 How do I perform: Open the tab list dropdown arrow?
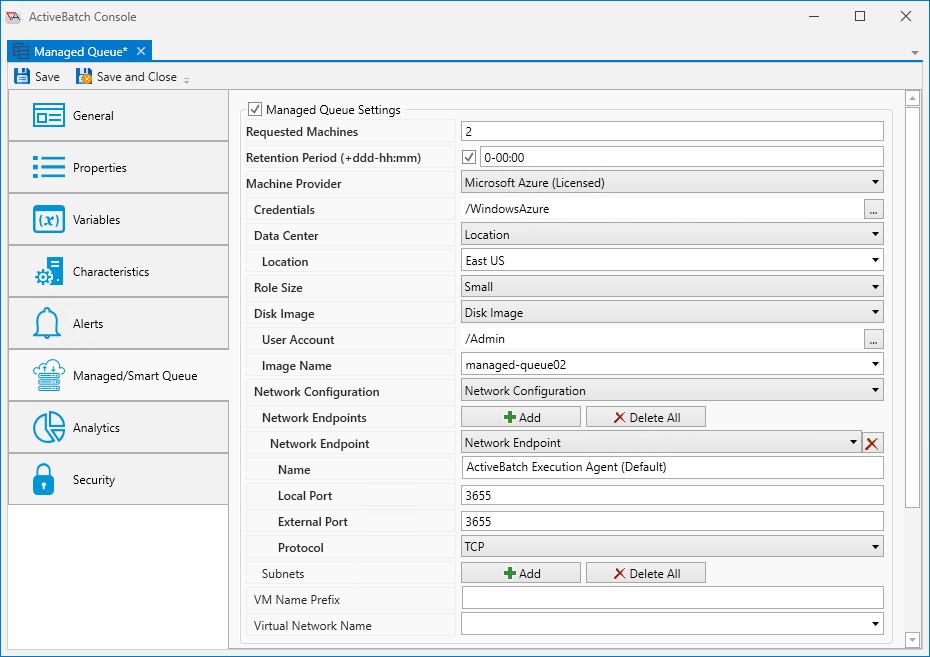coord(915,53)
